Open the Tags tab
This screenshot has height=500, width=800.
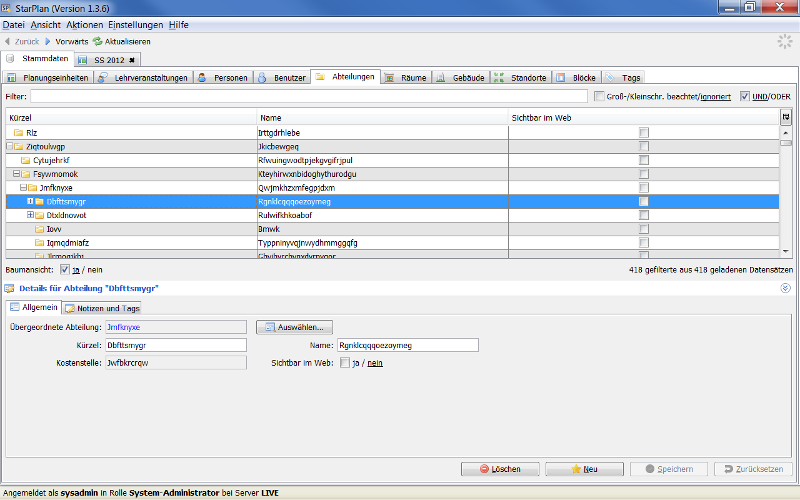pyautogui.click(x=623, y=78)
